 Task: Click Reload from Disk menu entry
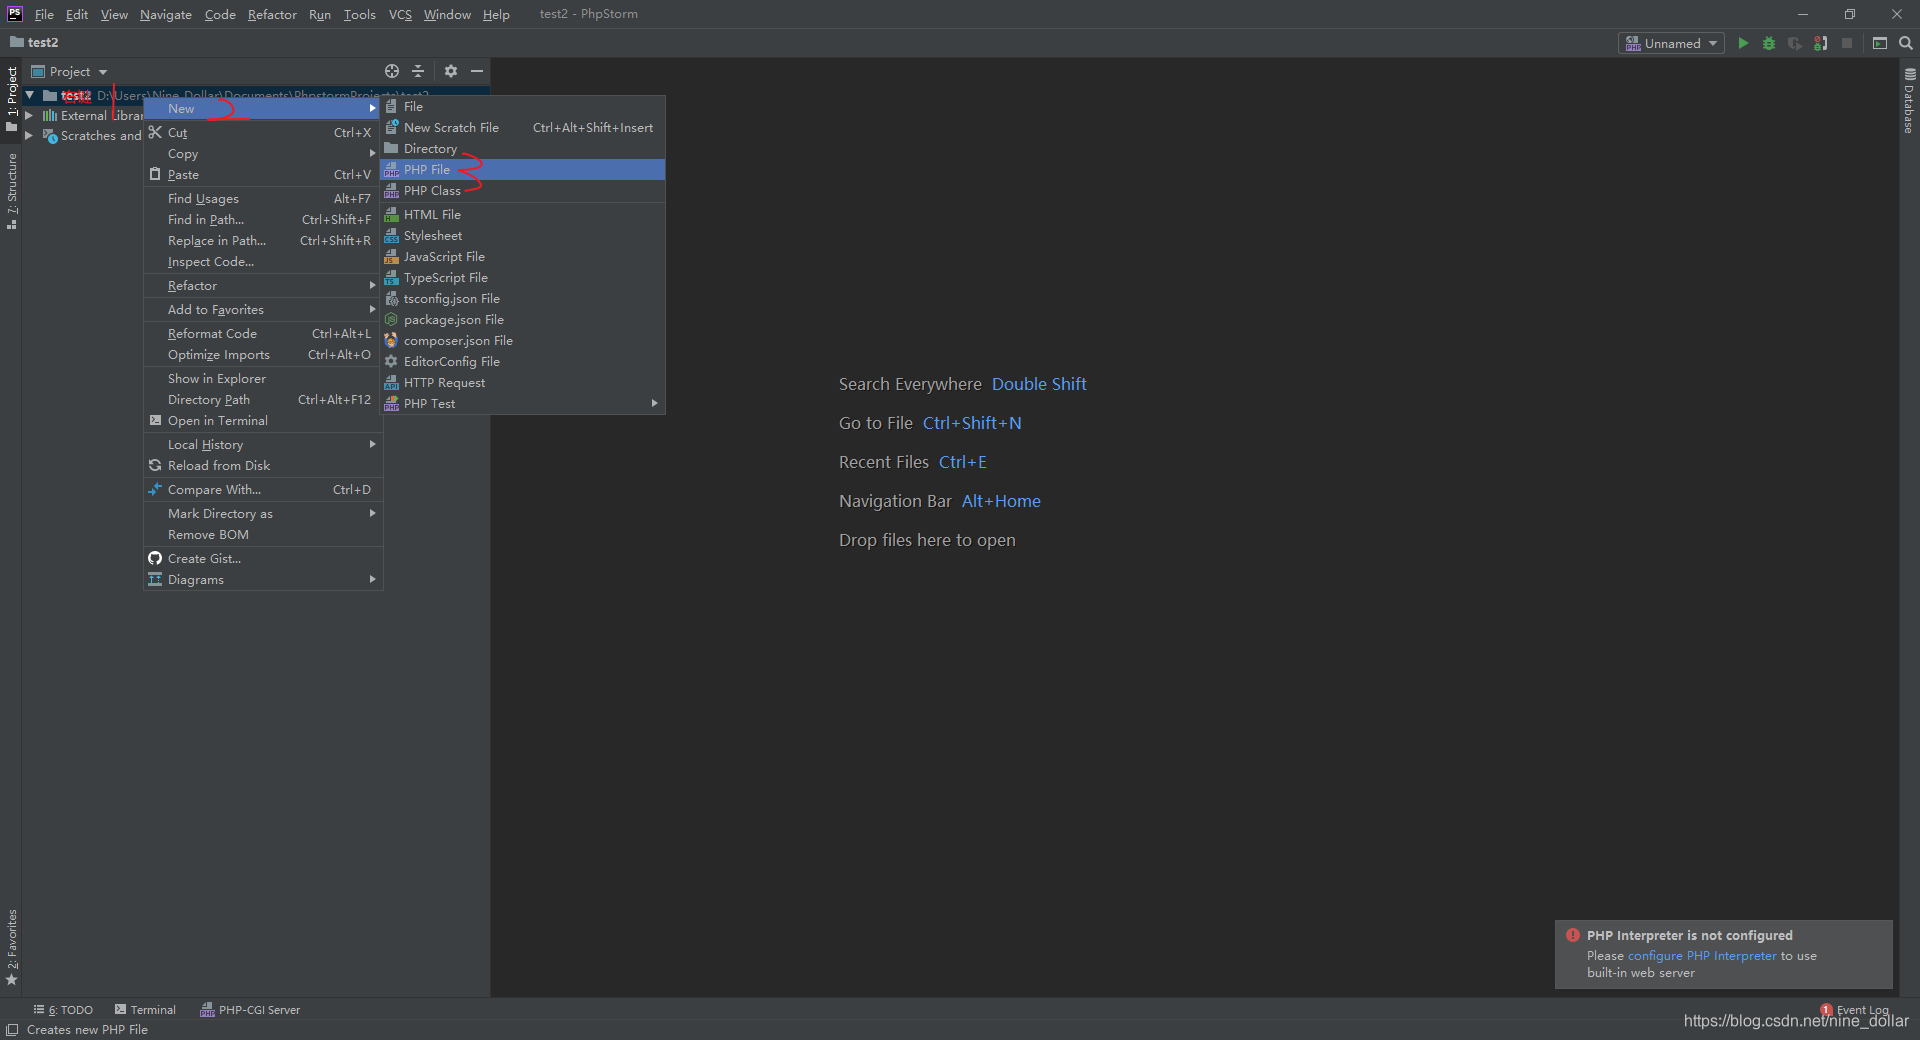pyautogui.click(x=263, y=466)
